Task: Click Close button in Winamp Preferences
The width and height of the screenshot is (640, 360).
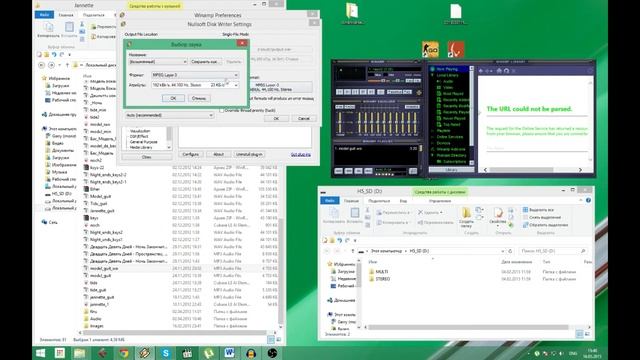Action: point(147,157)
